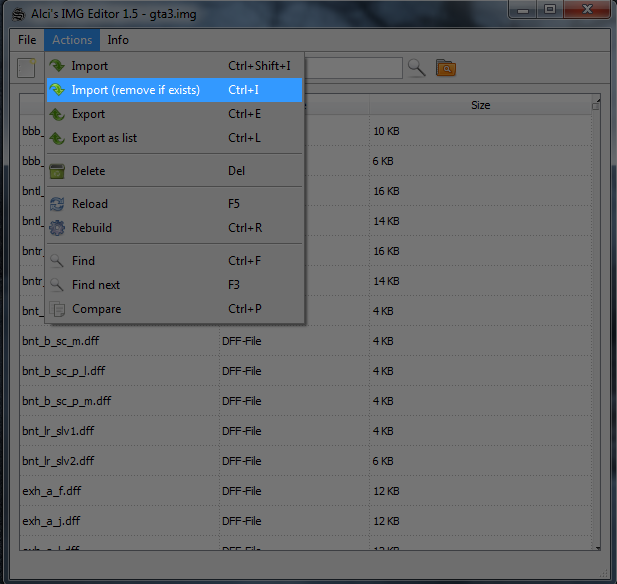Click the export arrow icon beside Export

click(x=57, y=114)
